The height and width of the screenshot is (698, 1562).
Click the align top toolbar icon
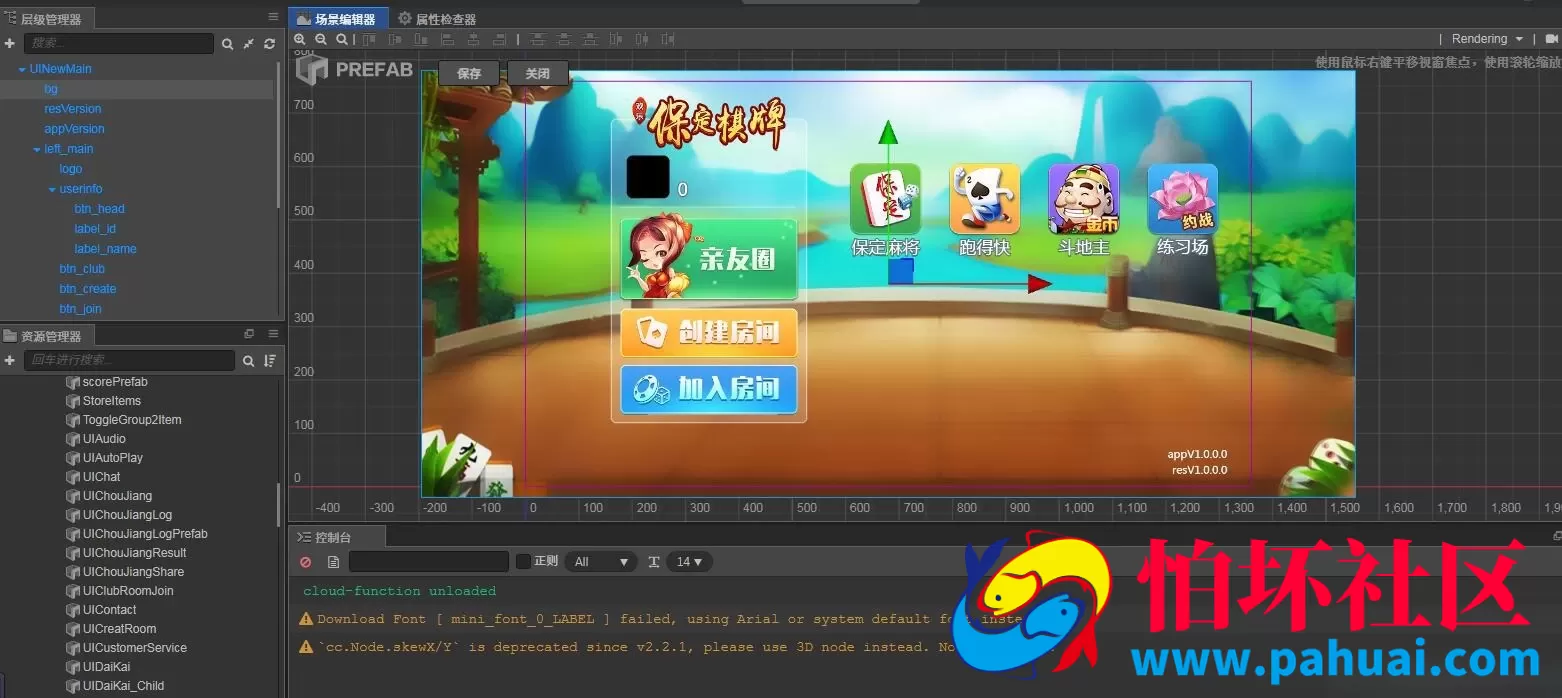[369, 39]
